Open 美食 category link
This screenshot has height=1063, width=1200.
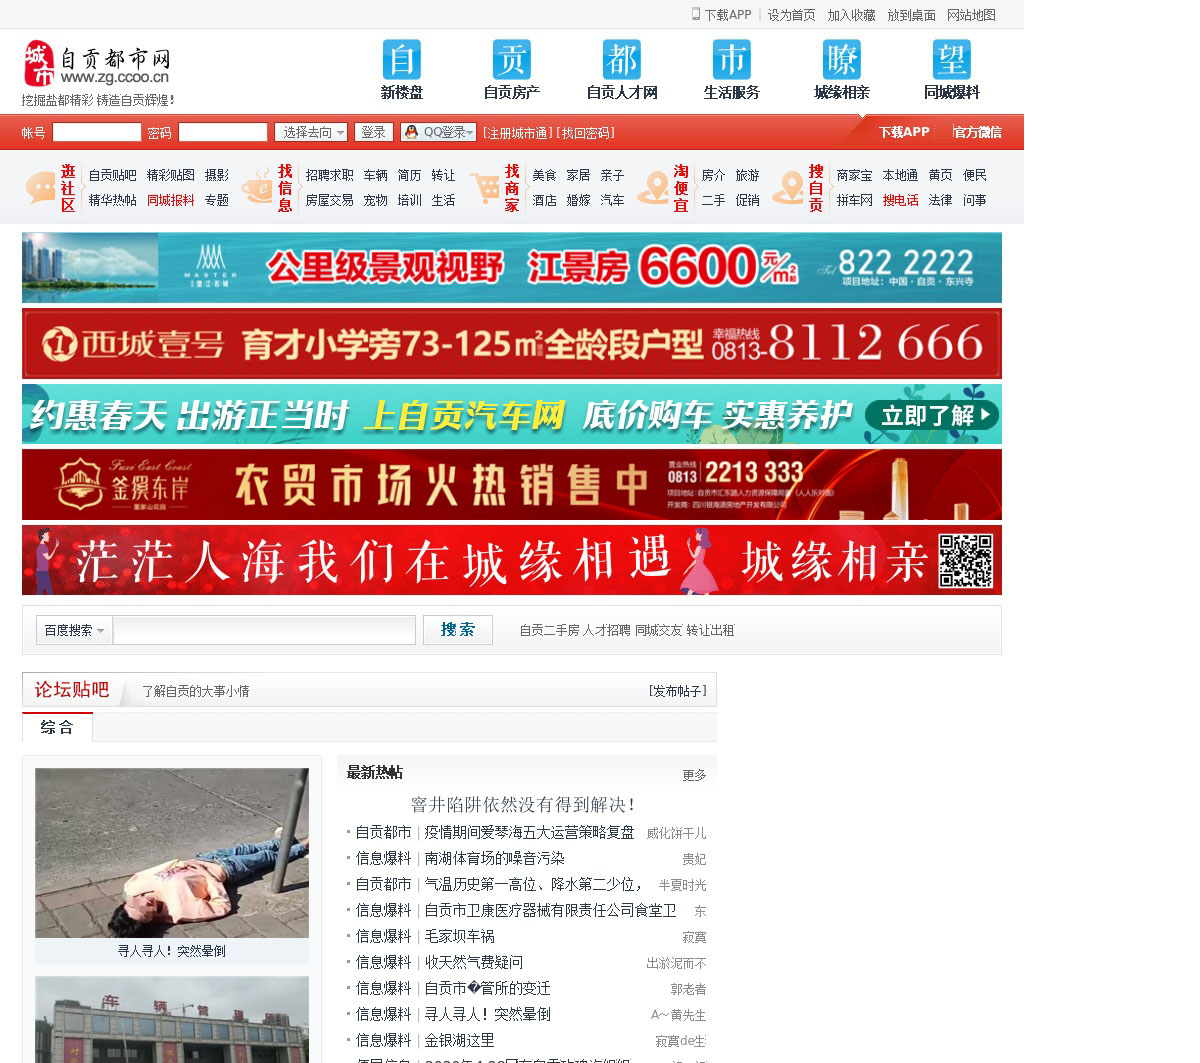coord(544,175)
